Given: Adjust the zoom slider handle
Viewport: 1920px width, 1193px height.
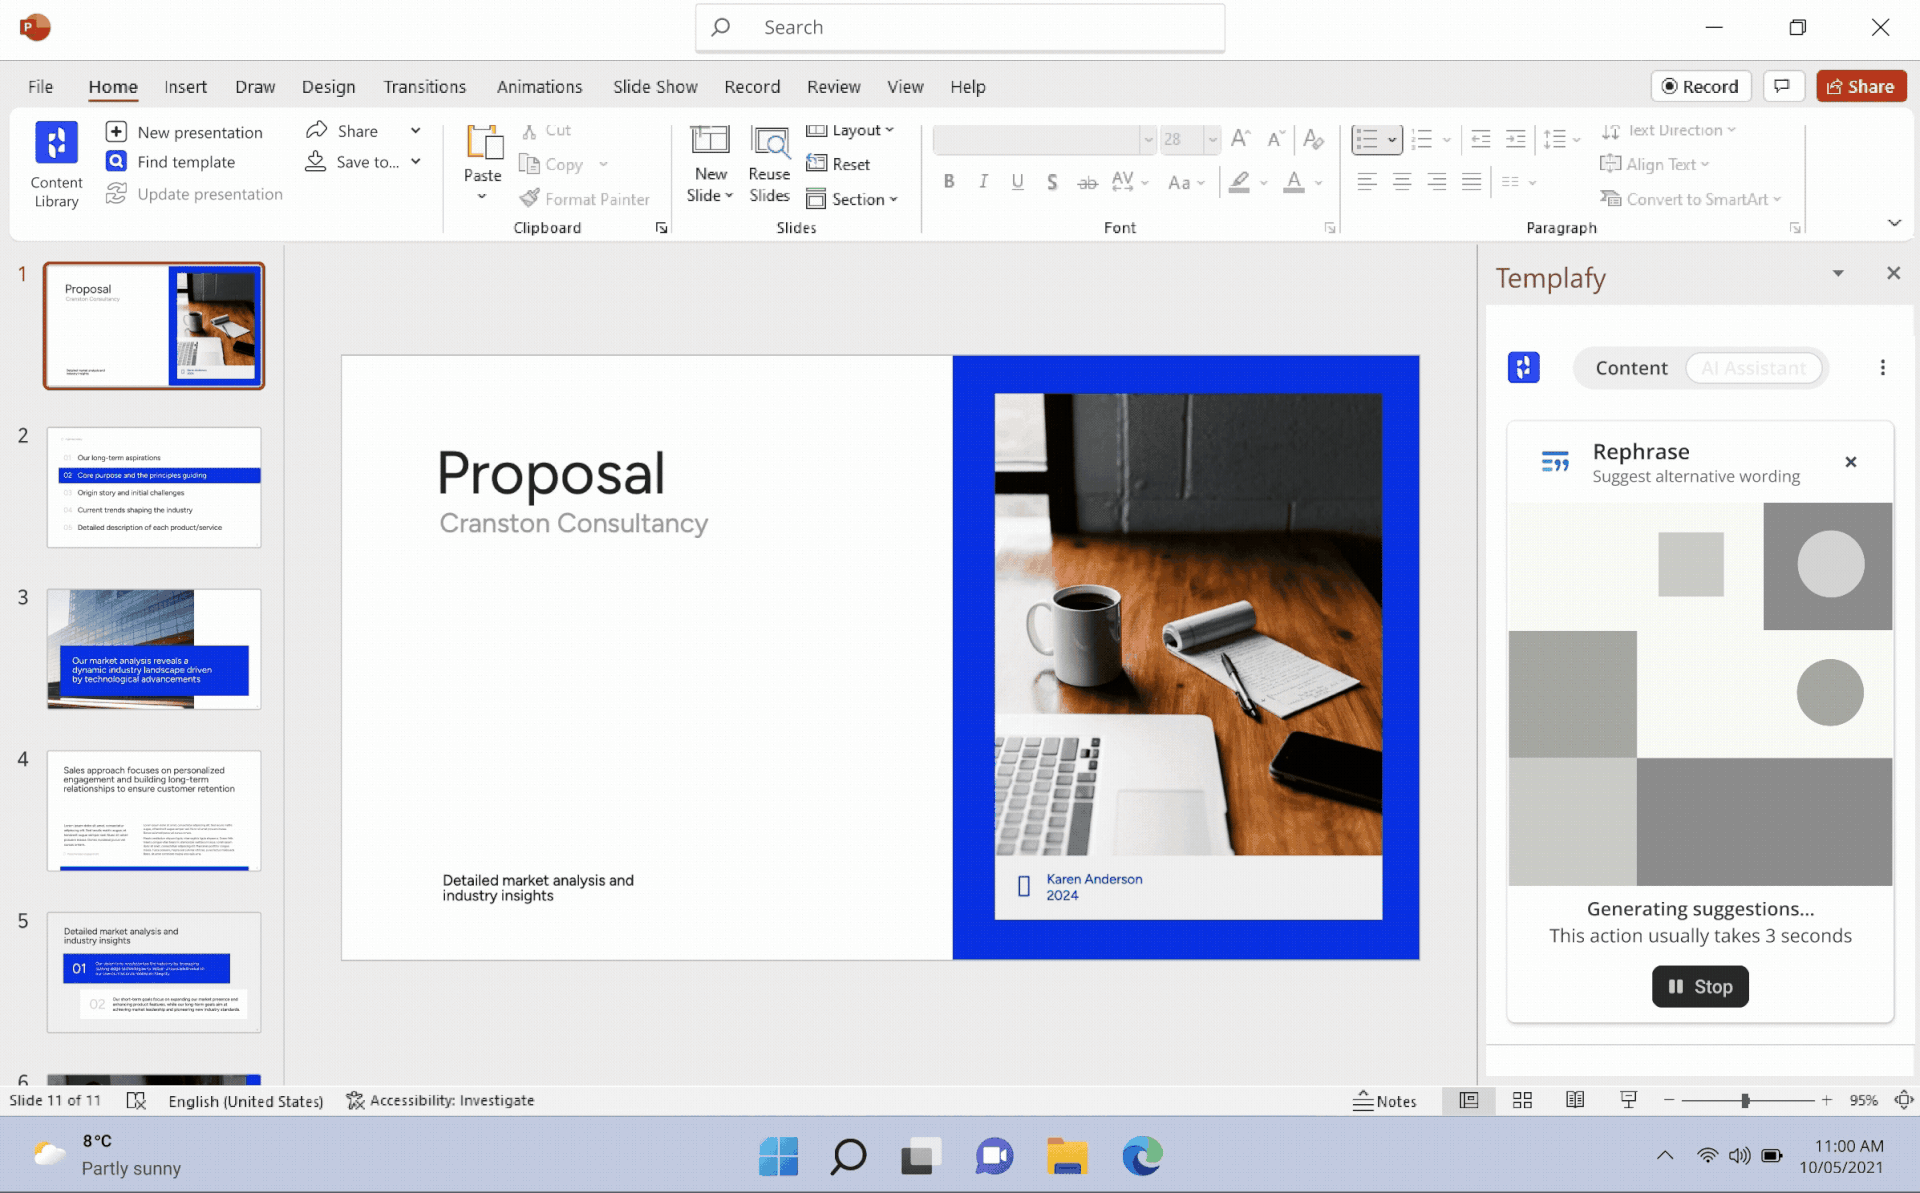Looking at the screenshot, I should (1745, 1100).
